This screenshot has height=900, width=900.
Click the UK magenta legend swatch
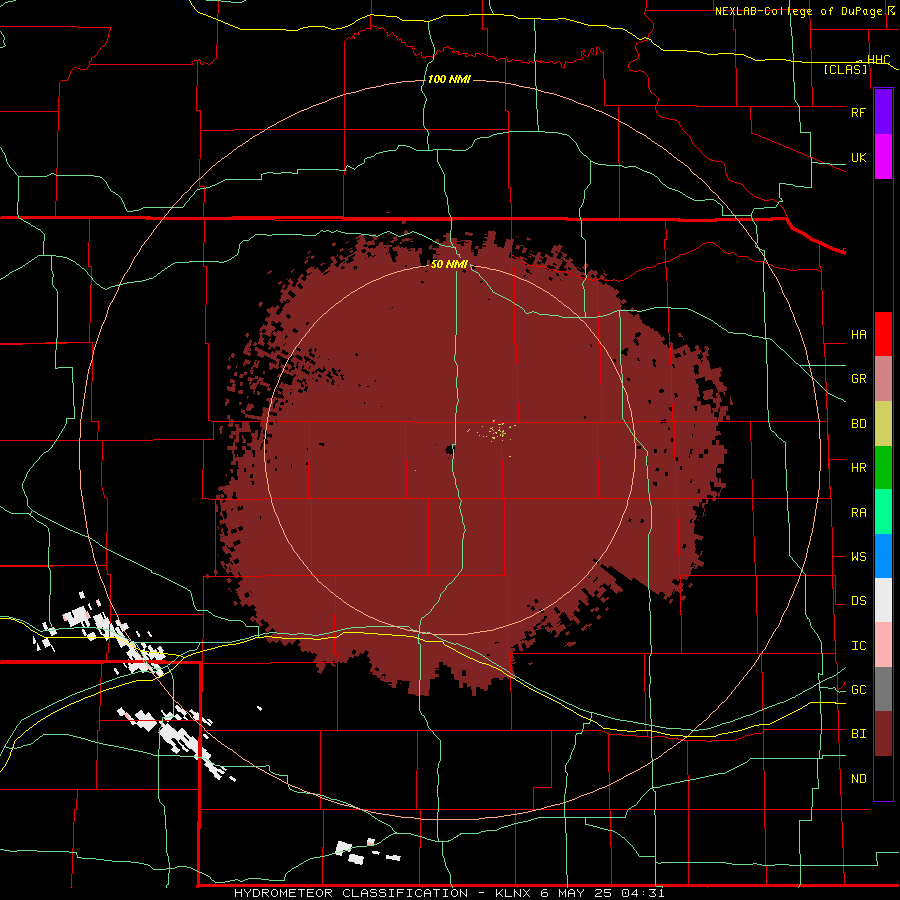pos(883,157)
